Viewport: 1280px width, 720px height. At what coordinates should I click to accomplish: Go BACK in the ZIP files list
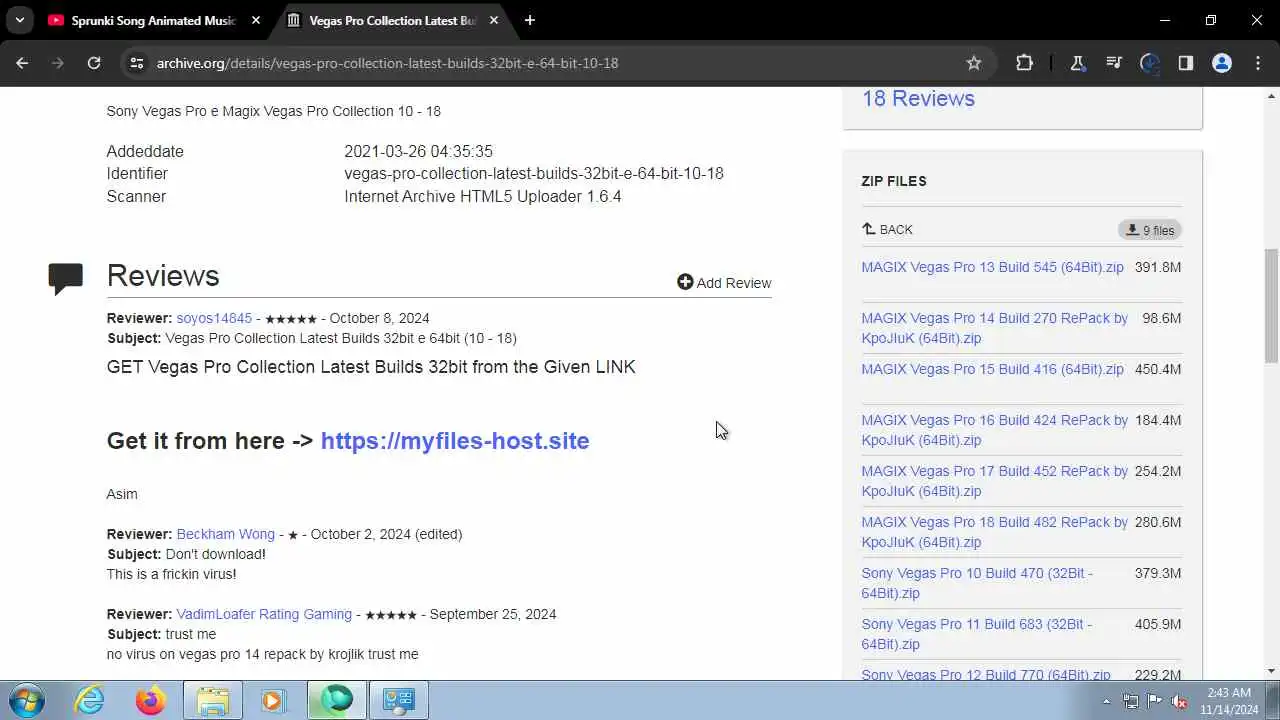(x=887, y=229)
